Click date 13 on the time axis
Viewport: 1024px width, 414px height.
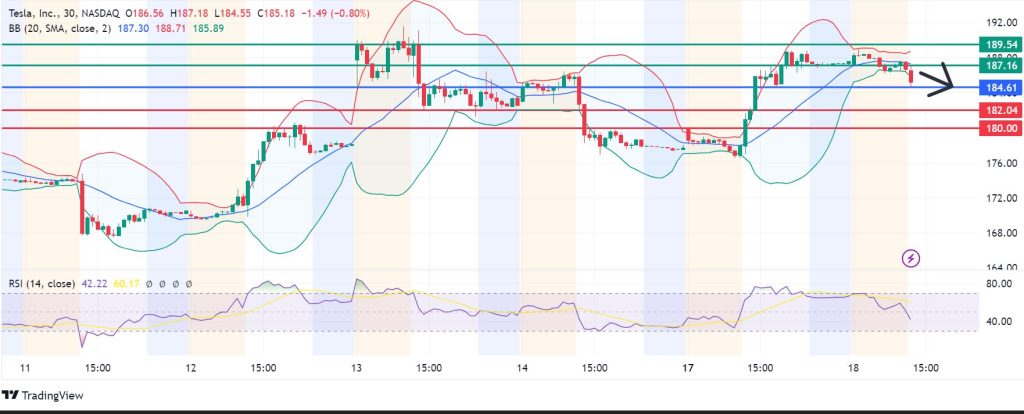pyautogui.click(x=355, y=368)
